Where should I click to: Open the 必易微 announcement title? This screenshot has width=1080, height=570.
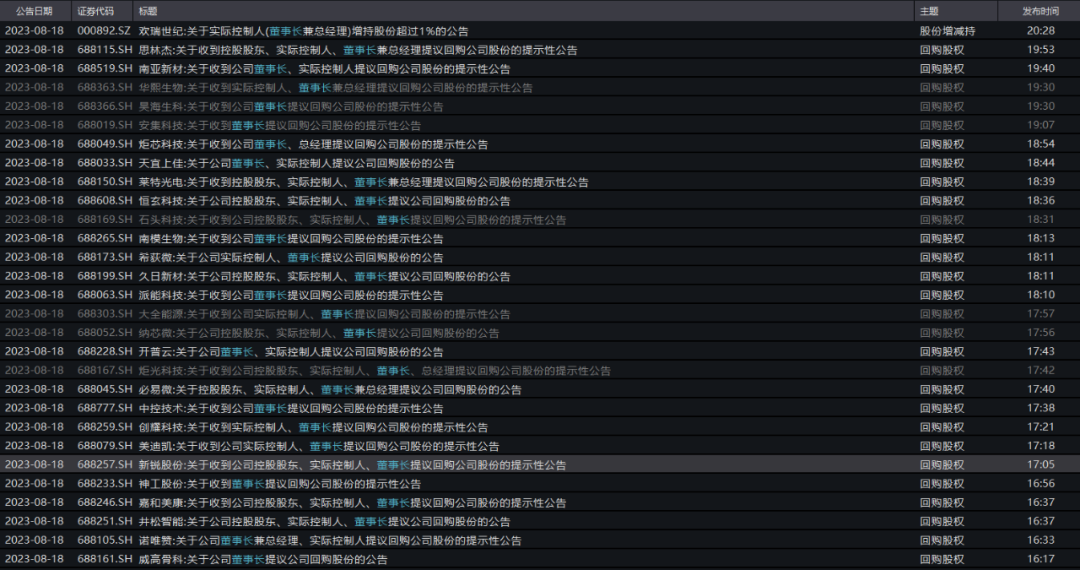coord(330,390)
